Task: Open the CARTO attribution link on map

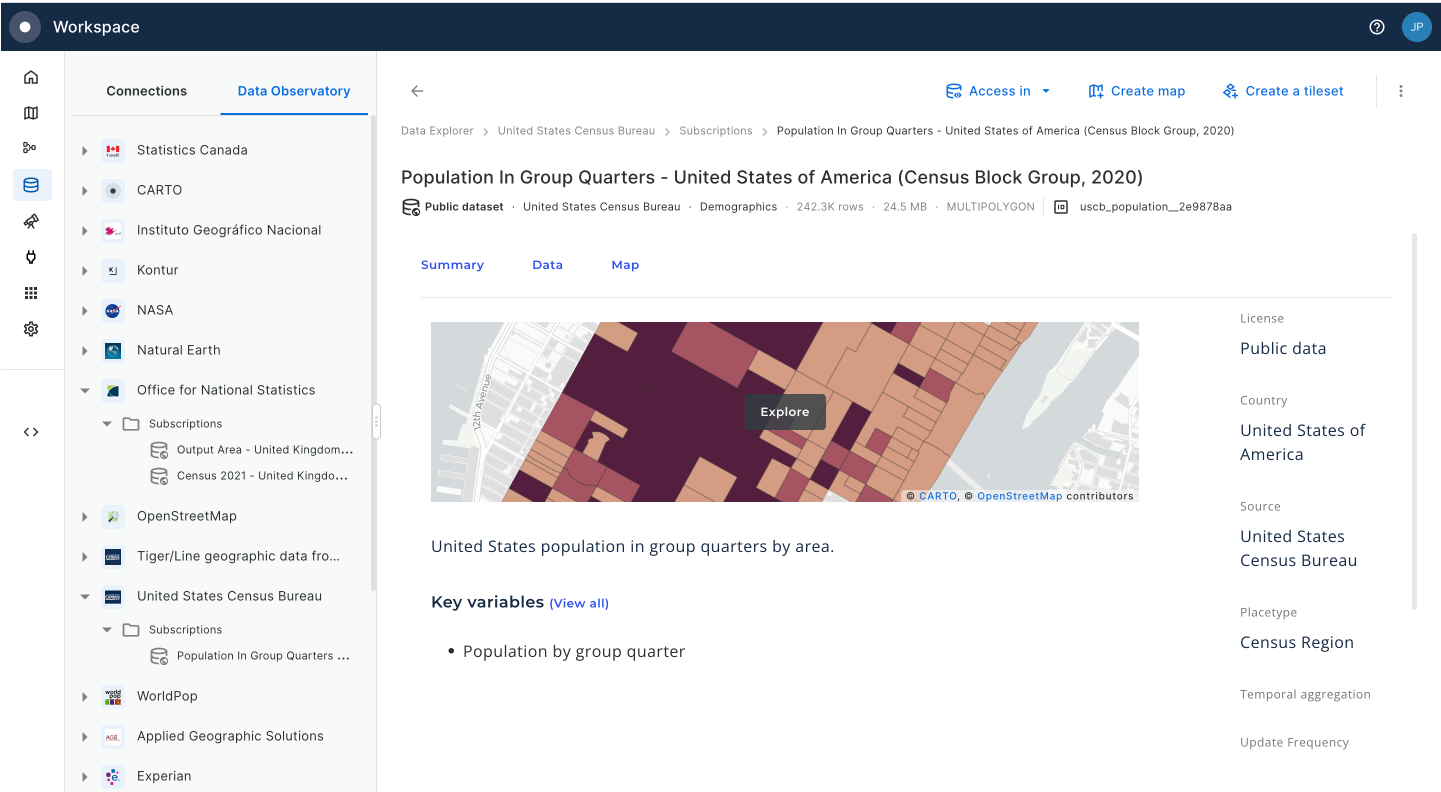Action: click(938, 496)
